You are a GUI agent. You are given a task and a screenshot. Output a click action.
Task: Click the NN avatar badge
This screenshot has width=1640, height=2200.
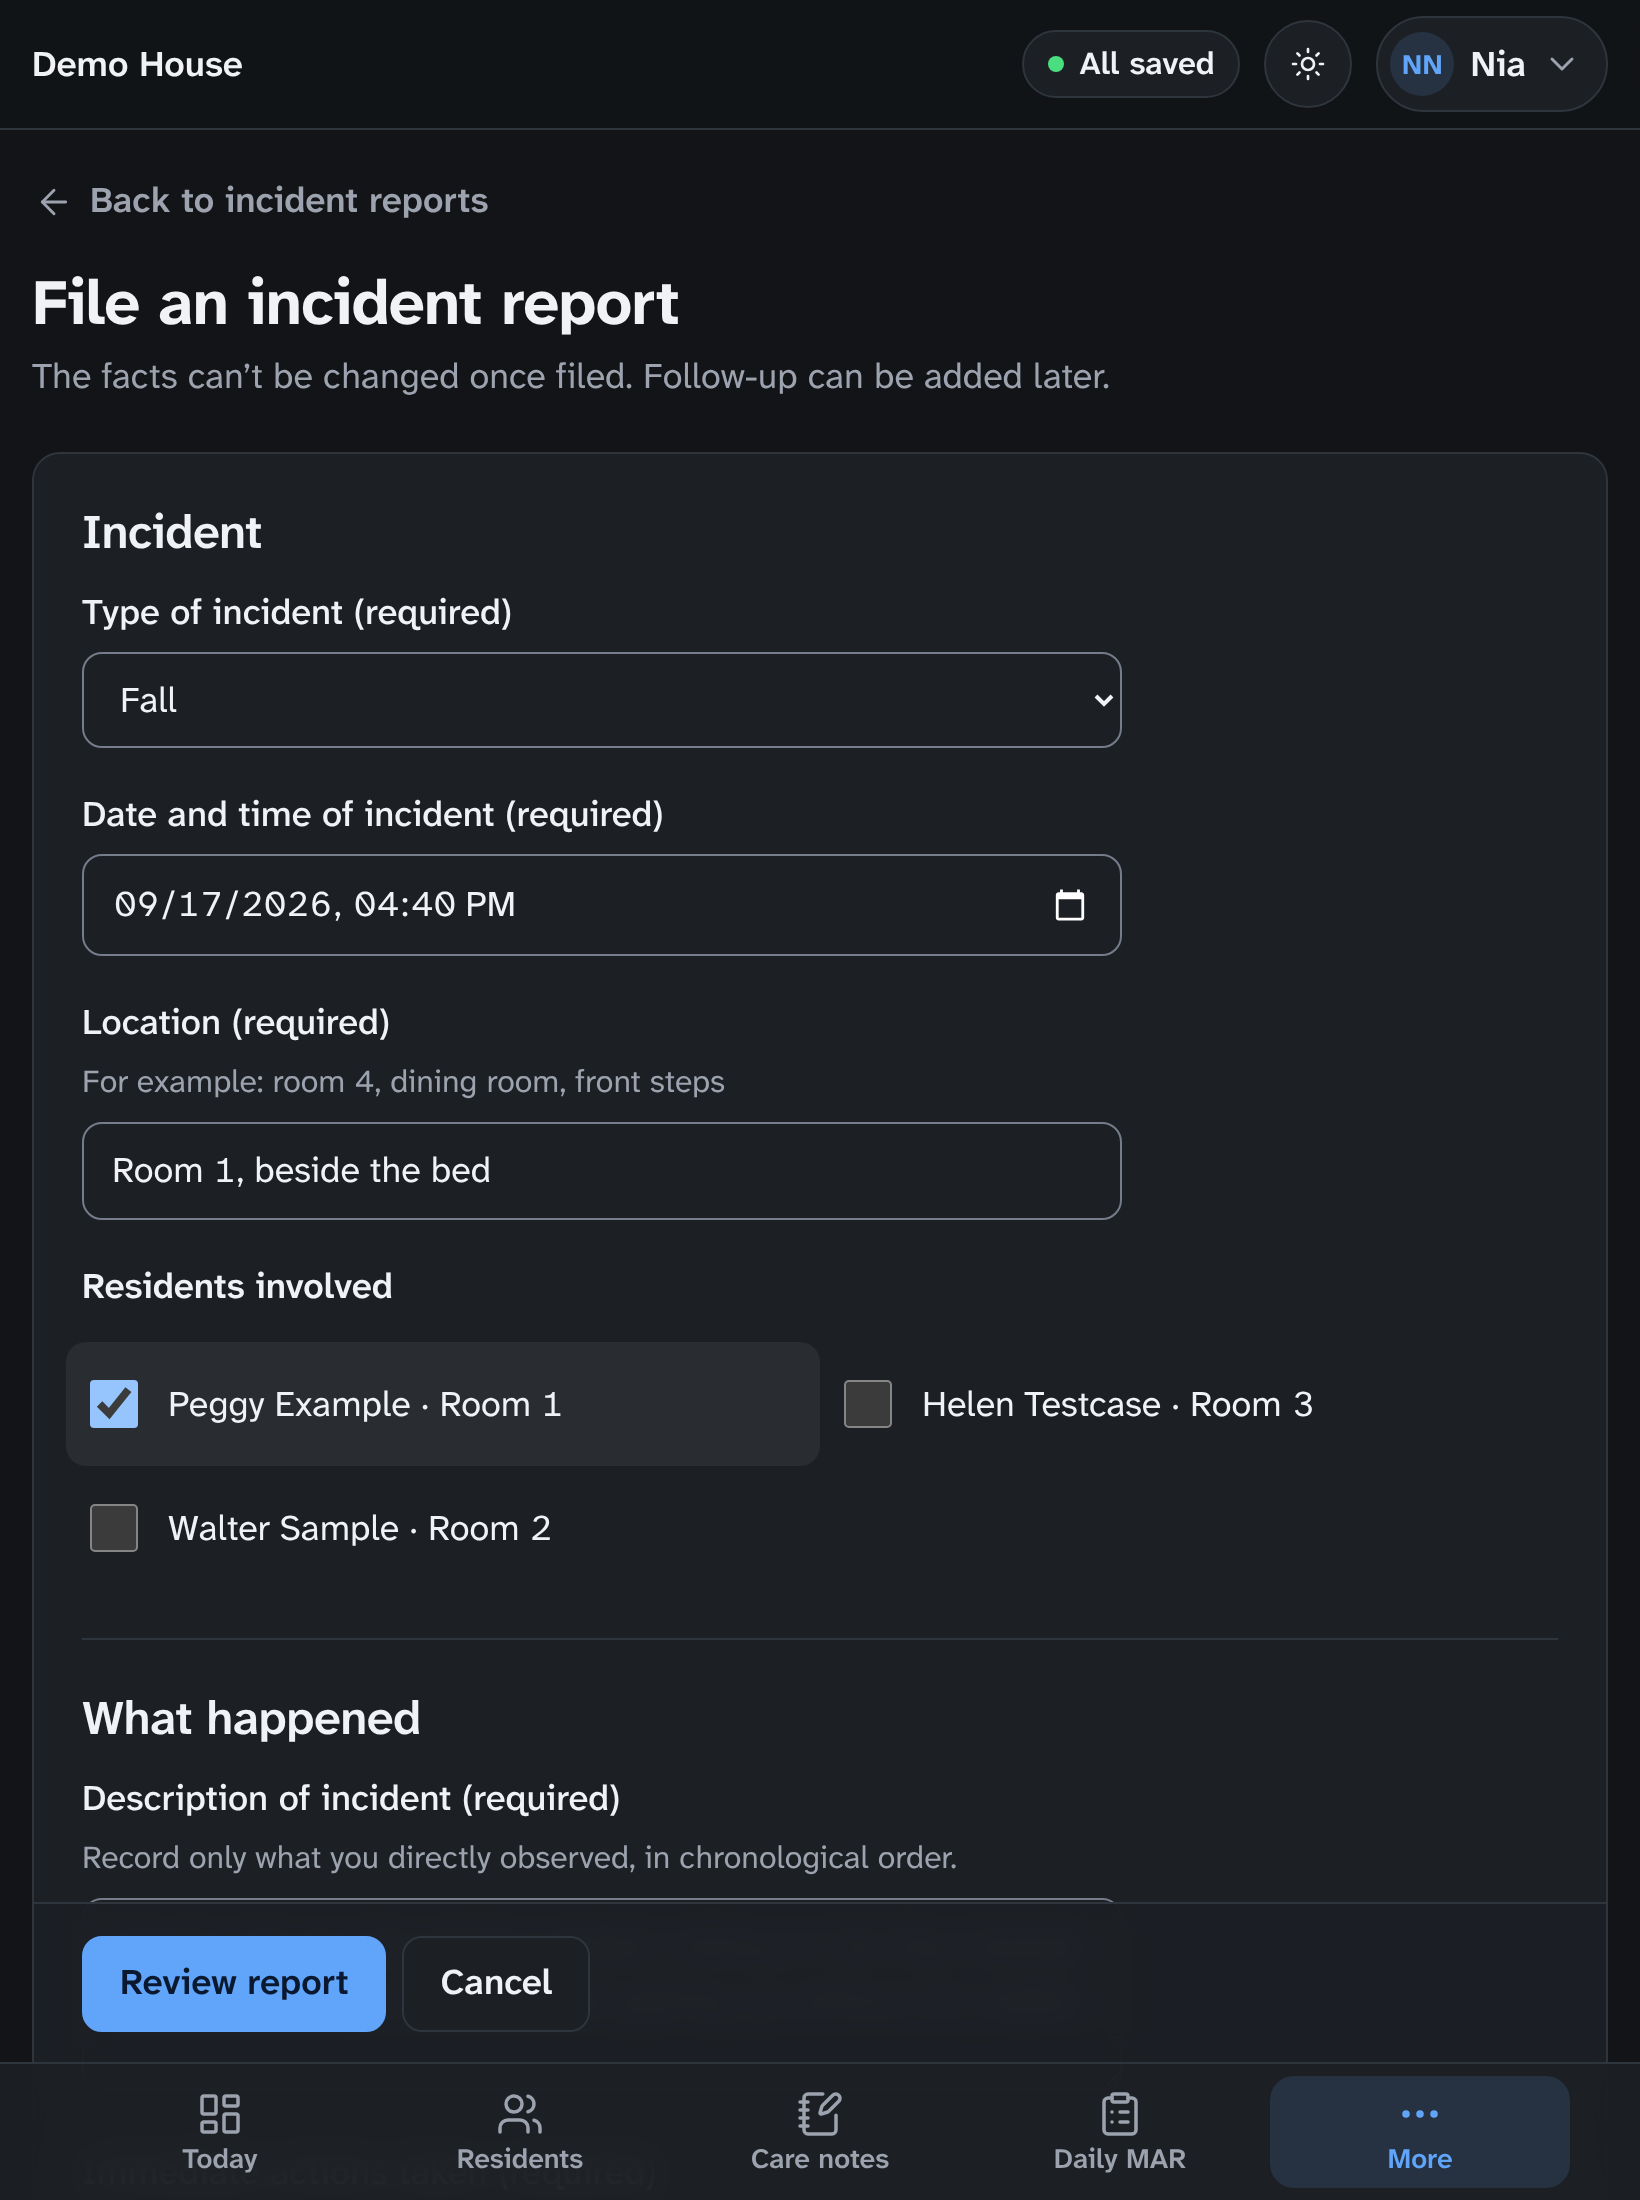coord(1421,64)
